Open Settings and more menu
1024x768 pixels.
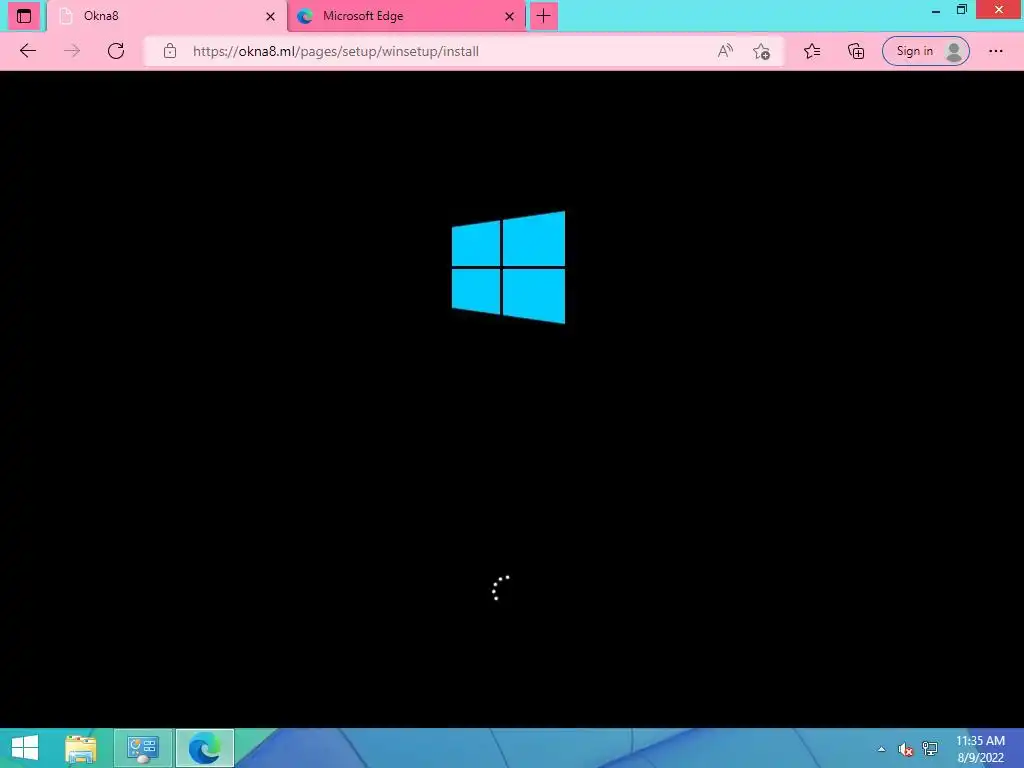point(995,51)
